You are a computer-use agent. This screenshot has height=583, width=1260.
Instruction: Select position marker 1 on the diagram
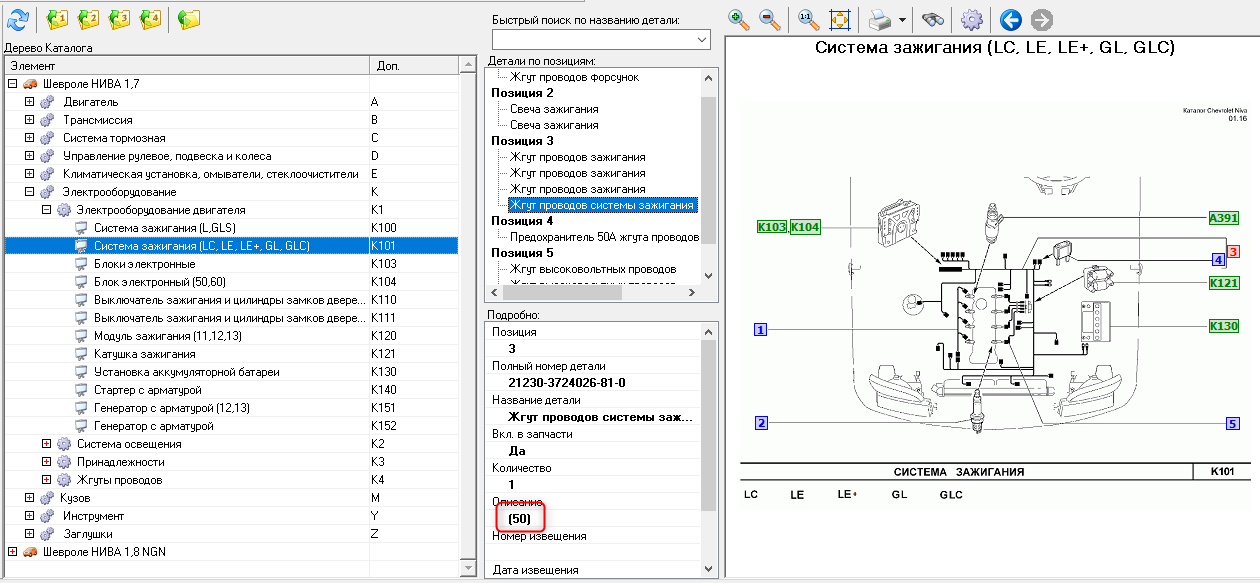pos(761,329)
